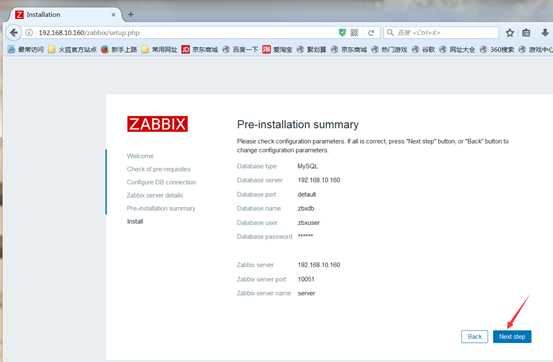Click the address bar showing 192.168.10.160
553x362 pixels.
pos(180,33)
